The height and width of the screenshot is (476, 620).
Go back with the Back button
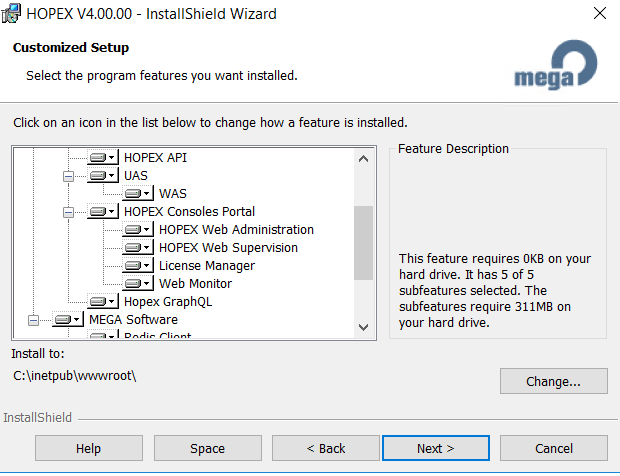325,449
